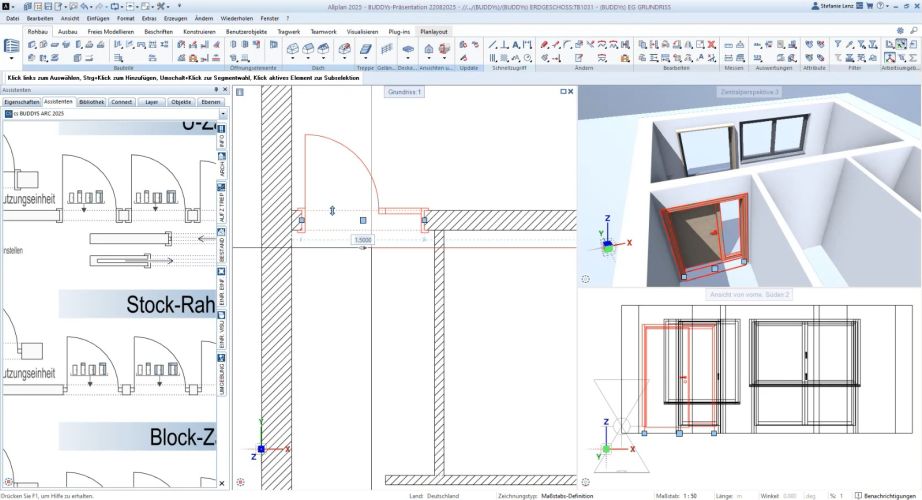The width and height of the screenshot is (922, 500).
Task: Click the Filter funnel icon in ribbon
Action: point(838,44)
